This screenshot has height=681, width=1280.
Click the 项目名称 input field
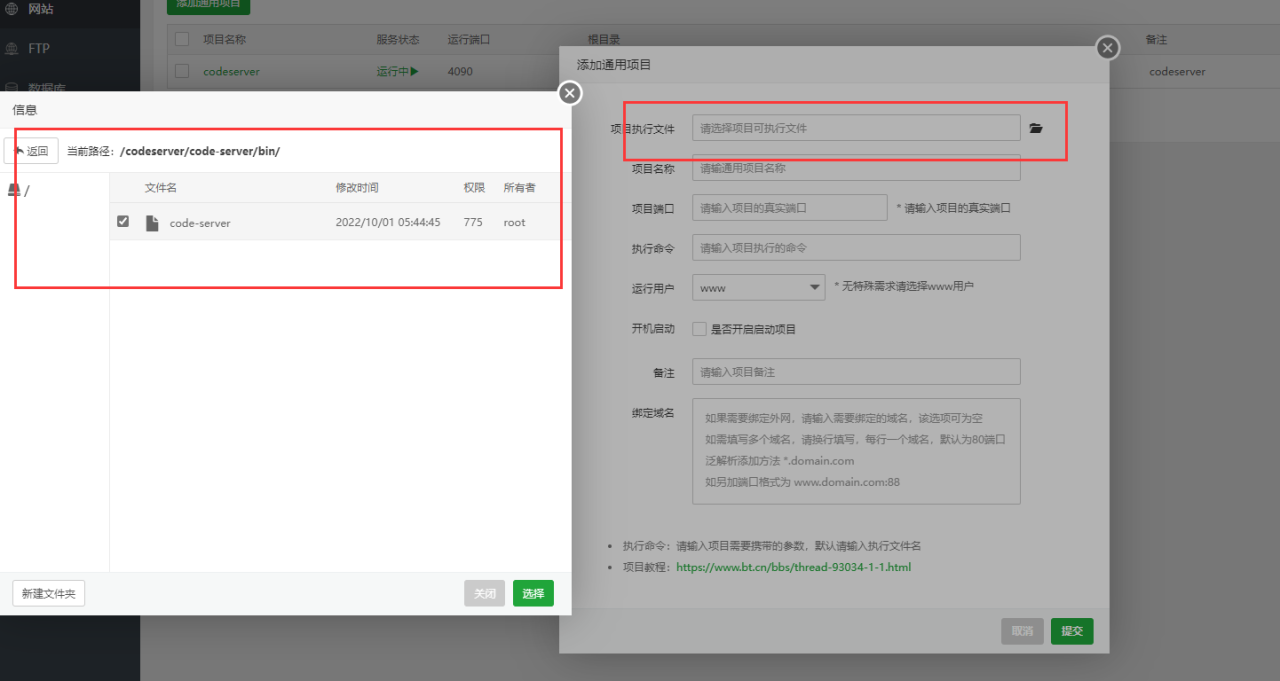click(856, 167)
